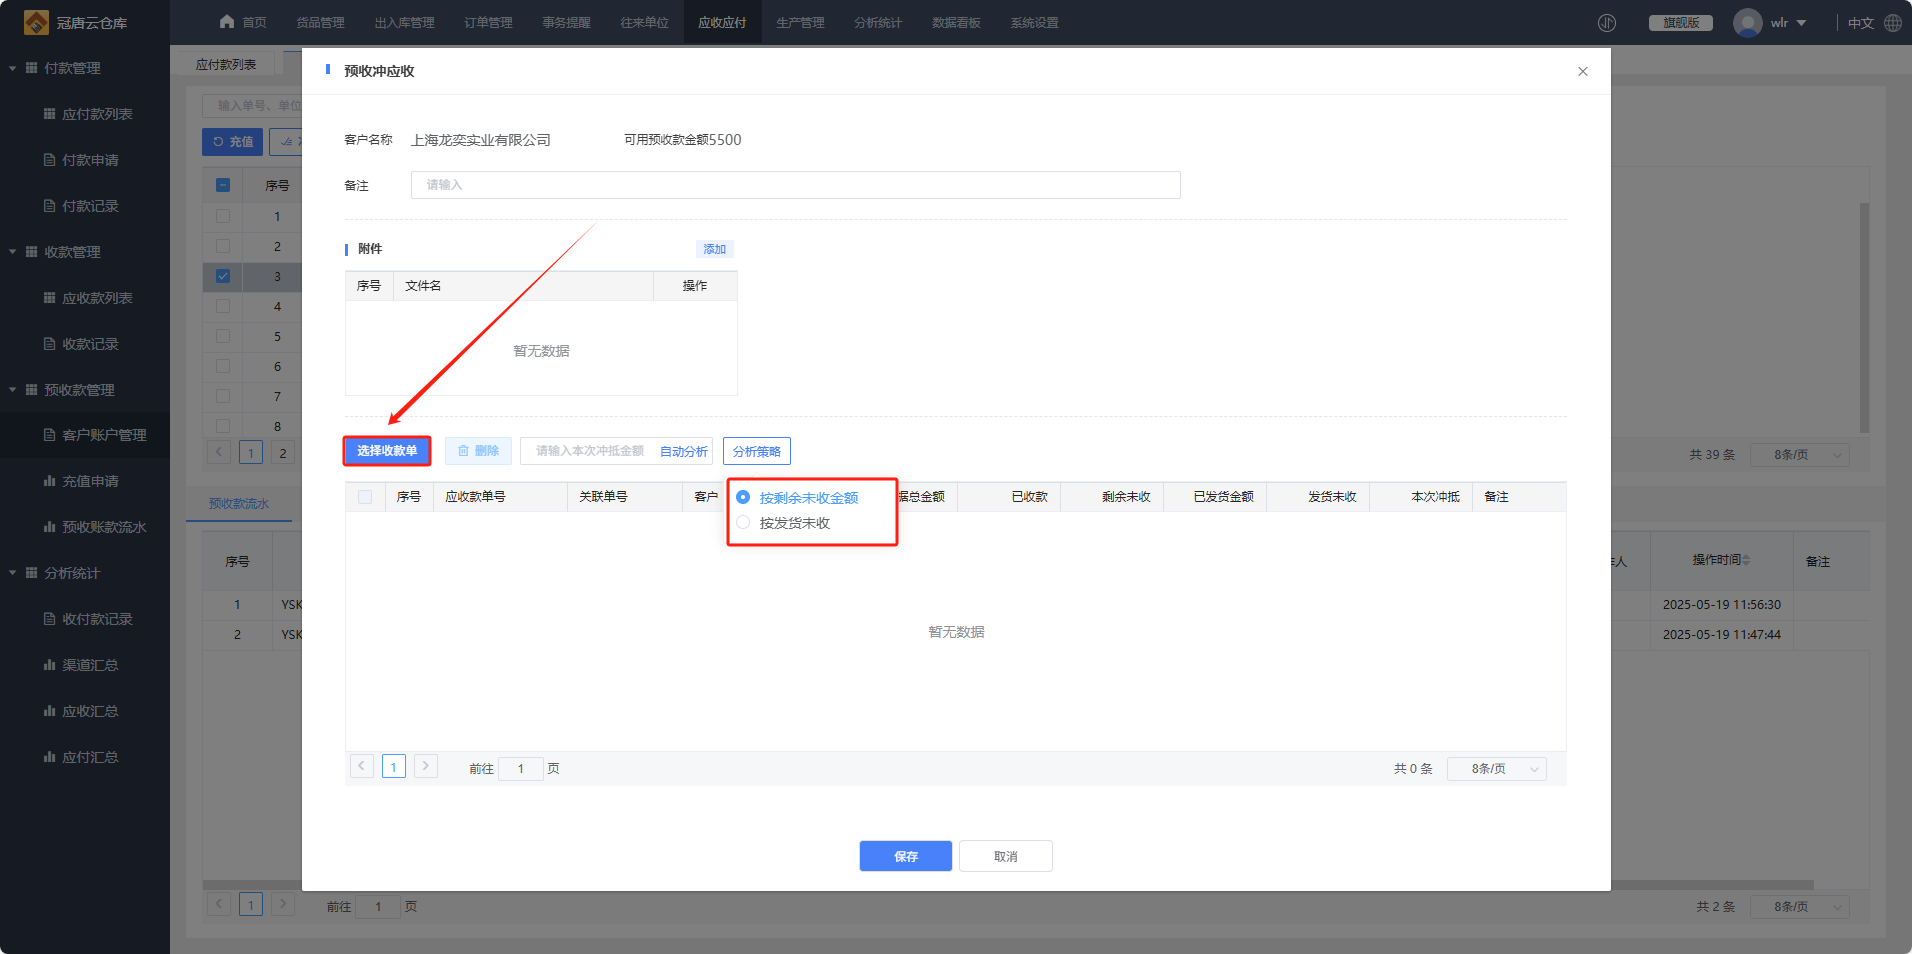Toggle select-all checkbox in dialog table header

[x=365, y=497]
